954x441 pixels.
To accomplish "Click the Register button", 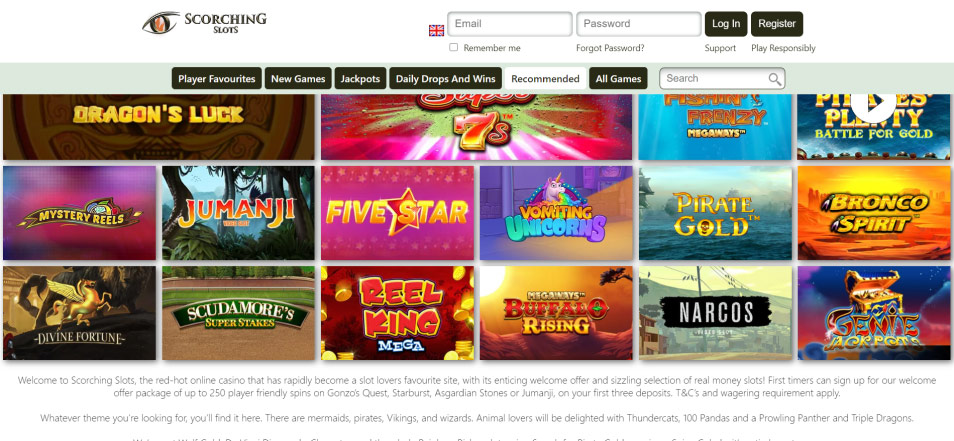I will pyautogui.click(x=777, y=24).
